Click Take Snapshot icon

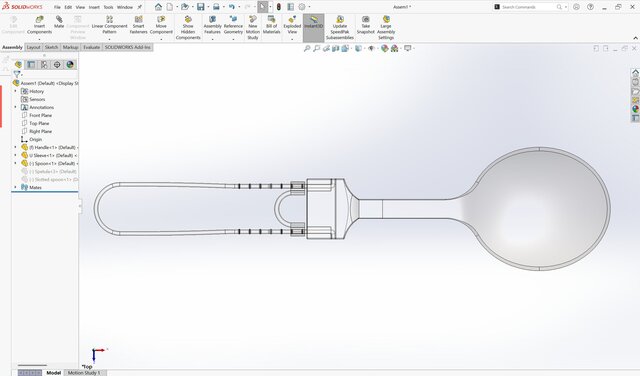(x=365, y=25)
